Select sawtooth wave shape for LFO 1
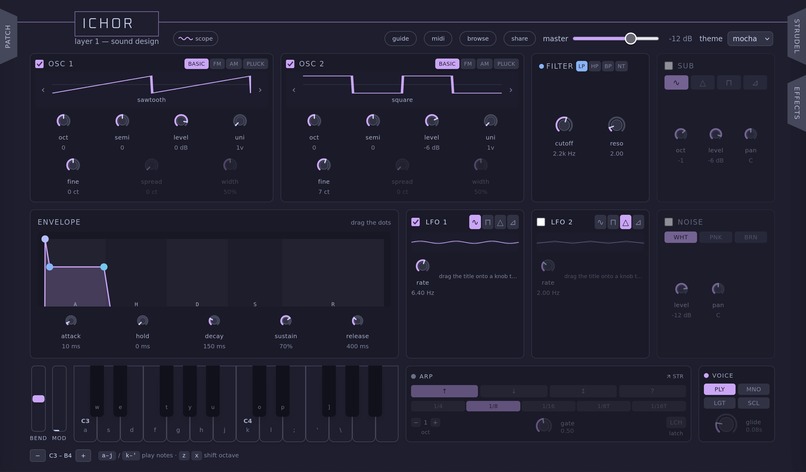 (512, 222)
